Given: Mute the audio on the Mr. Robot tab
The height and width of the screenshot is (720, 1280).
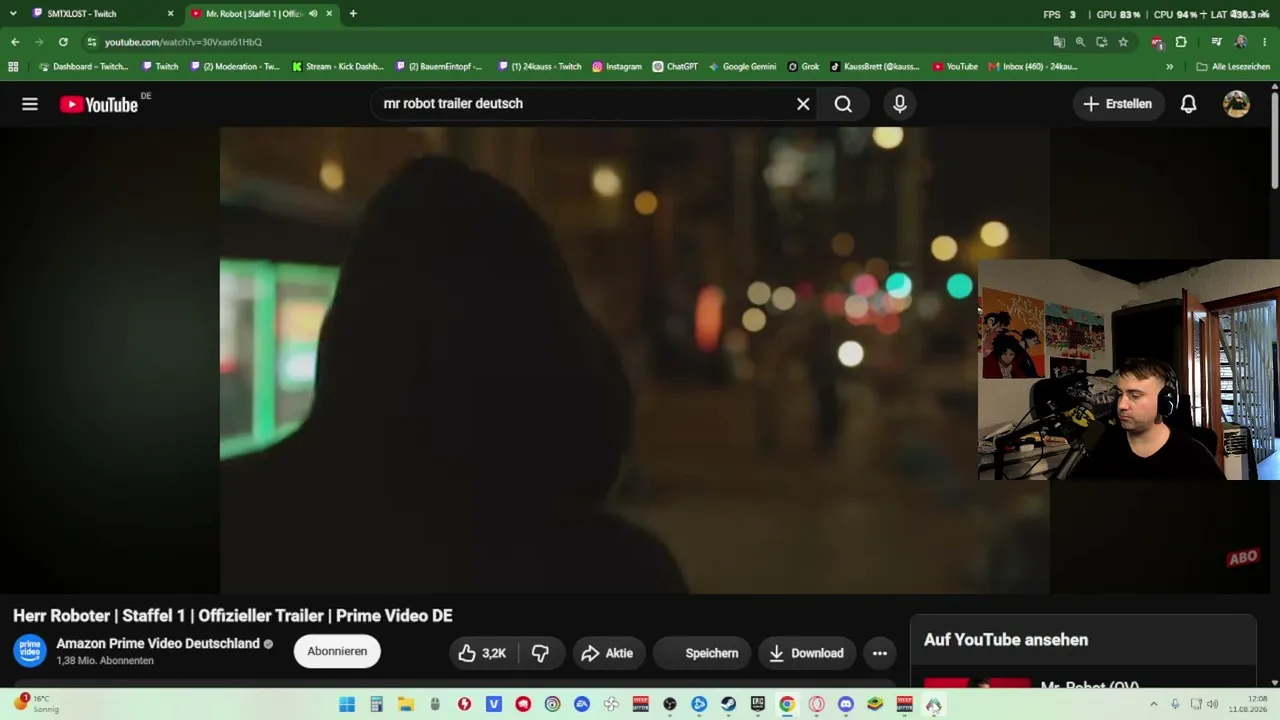Looking at the screenshot, I should coord(313,14).
